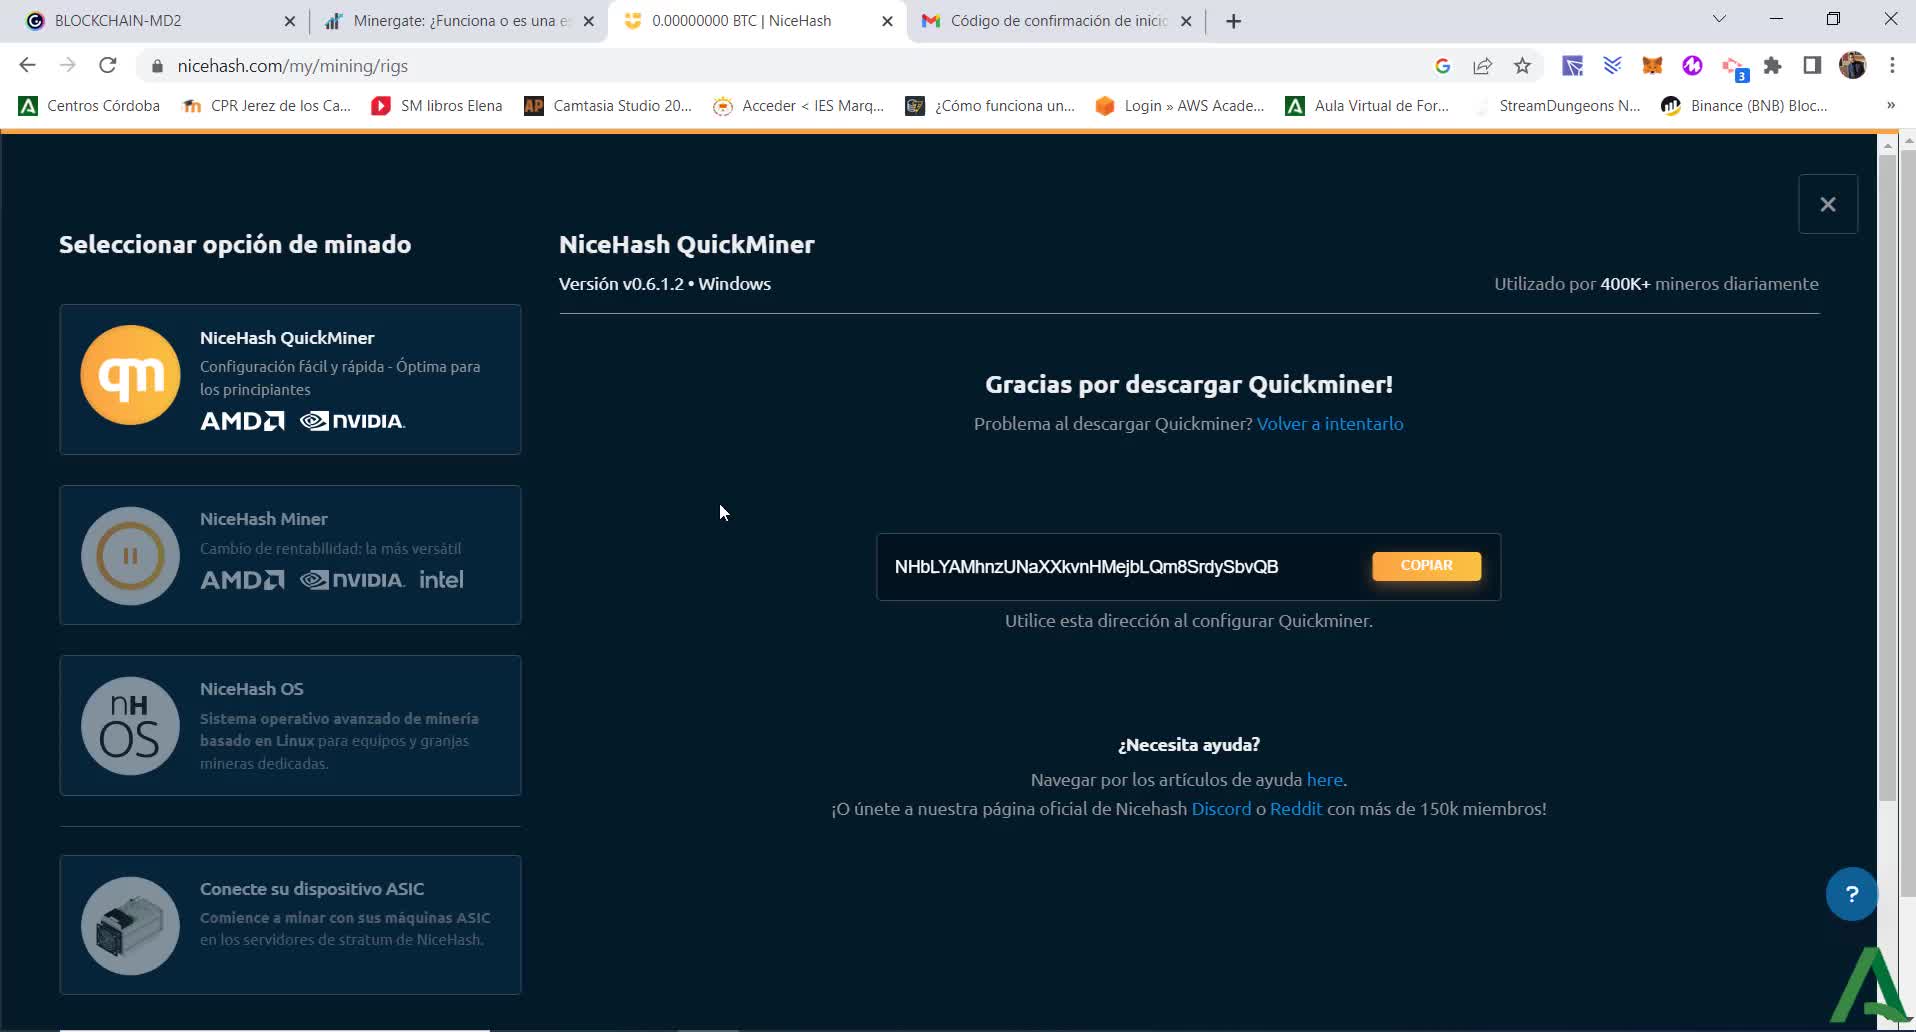Open Acceder IES Marq... bookmark

coord(799,106)
